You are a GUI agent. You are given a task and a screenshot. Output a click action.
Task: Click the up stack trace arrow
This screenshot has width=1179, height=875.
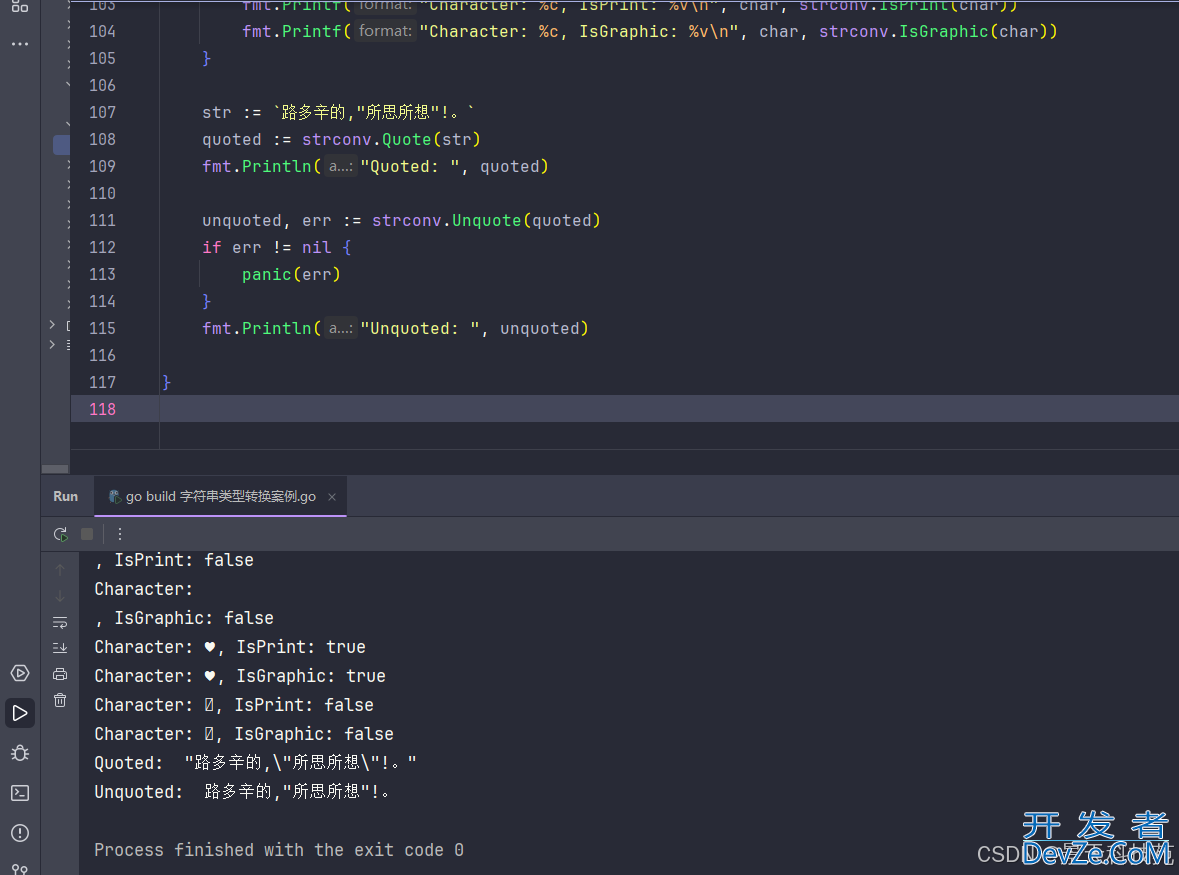(60, 570)
